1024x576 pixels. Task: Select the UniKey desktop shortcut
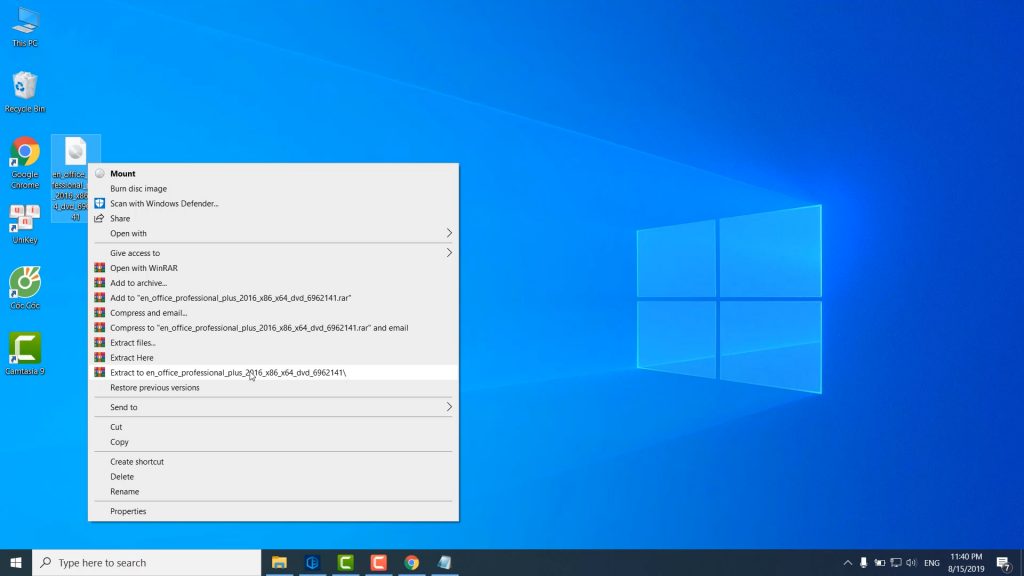(x=25, y=224)
